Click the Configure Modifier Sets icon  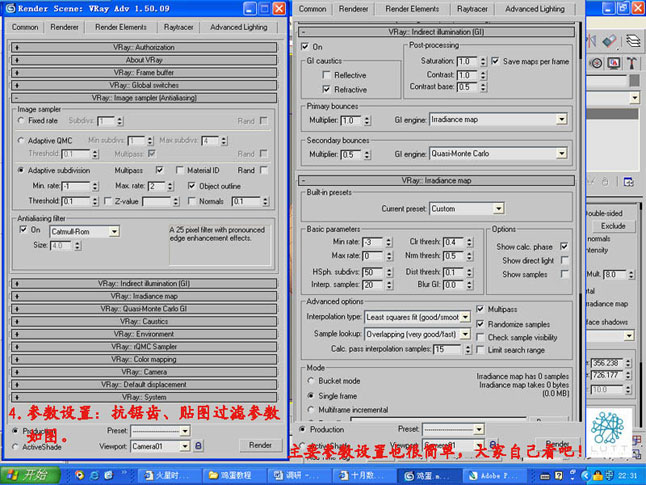tap(629, 182)
